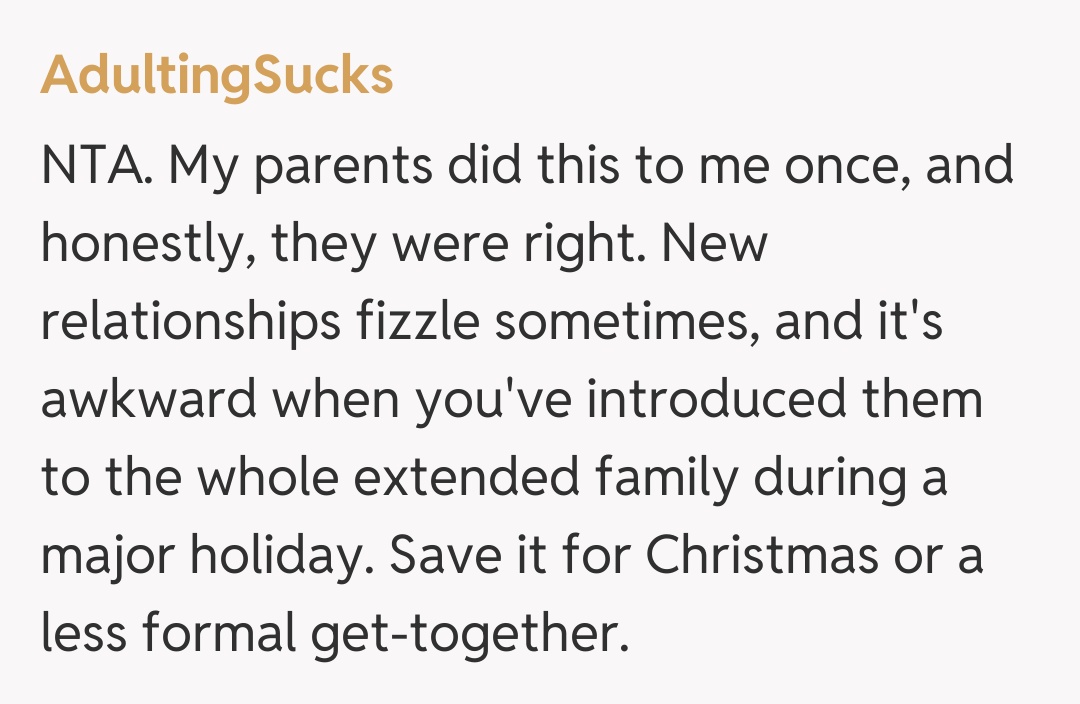Click the word 'get-together' ending the comment

coord(471,635)
